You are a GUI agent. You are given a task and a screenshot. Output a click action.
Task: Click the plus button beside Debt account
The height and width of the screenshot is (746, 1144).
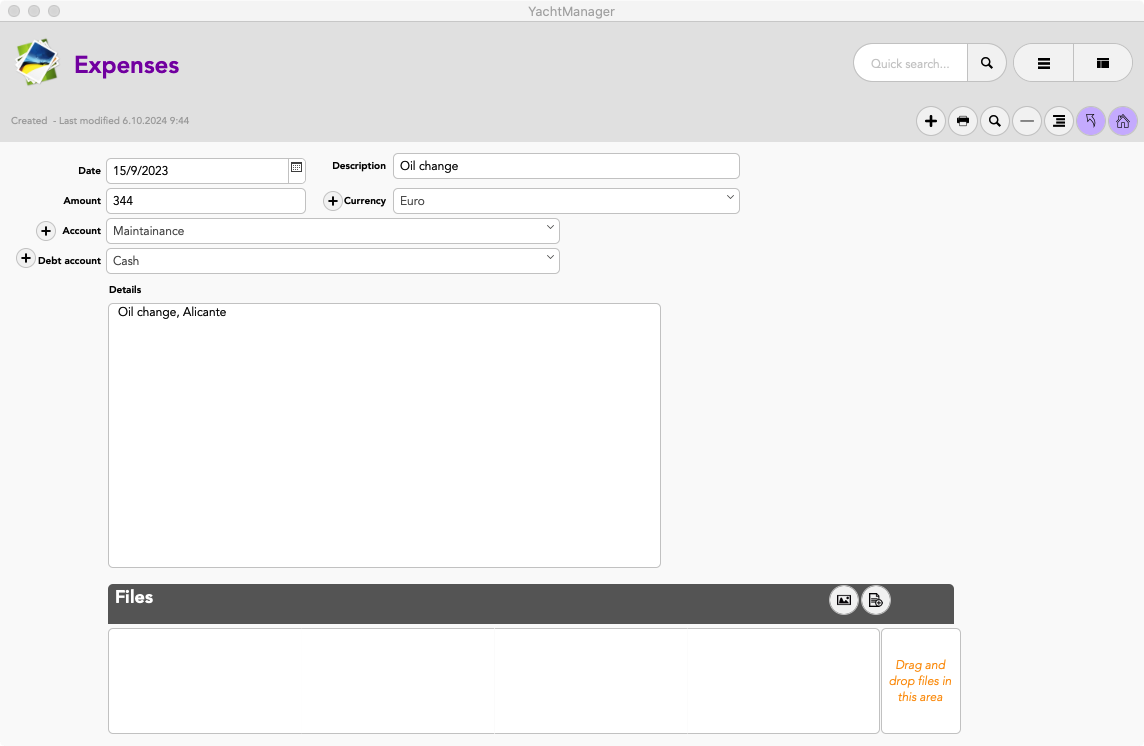[x=26, y=259]
